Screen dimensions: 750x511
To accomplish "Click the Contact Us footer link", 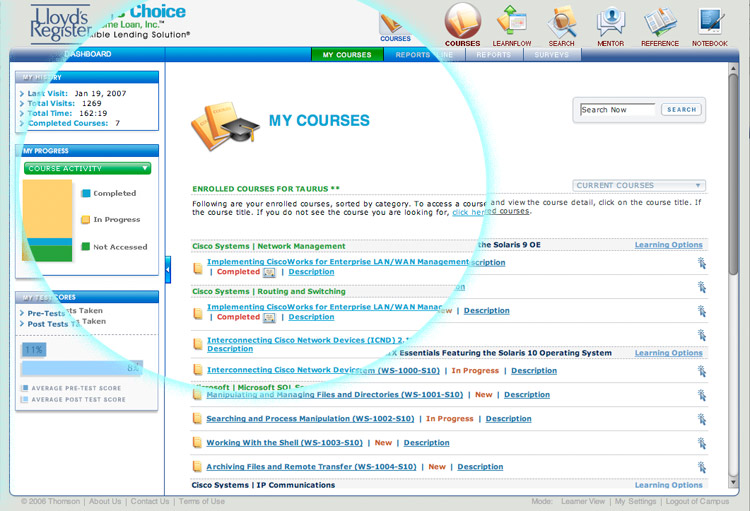I will (150, 501).
